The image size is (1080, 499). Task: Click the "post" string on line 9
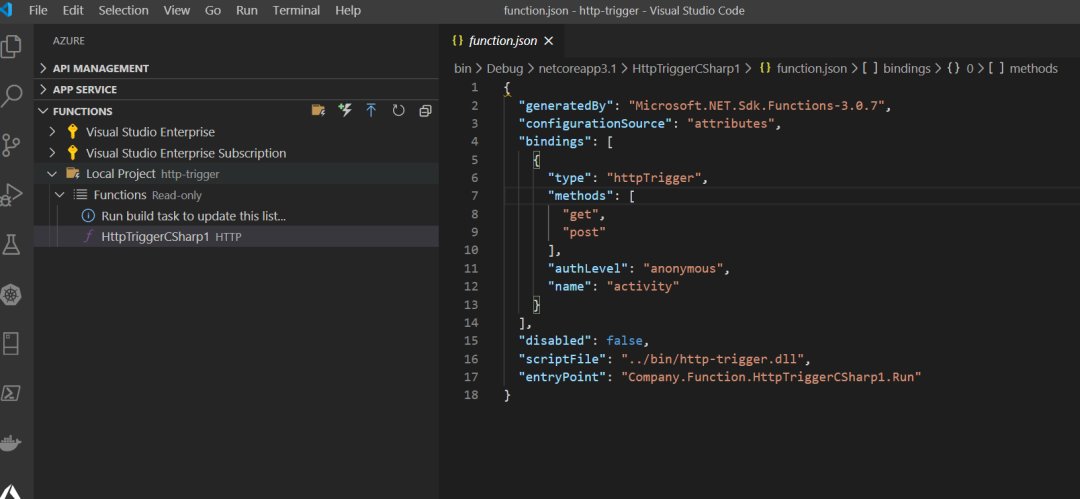[585, 232]
